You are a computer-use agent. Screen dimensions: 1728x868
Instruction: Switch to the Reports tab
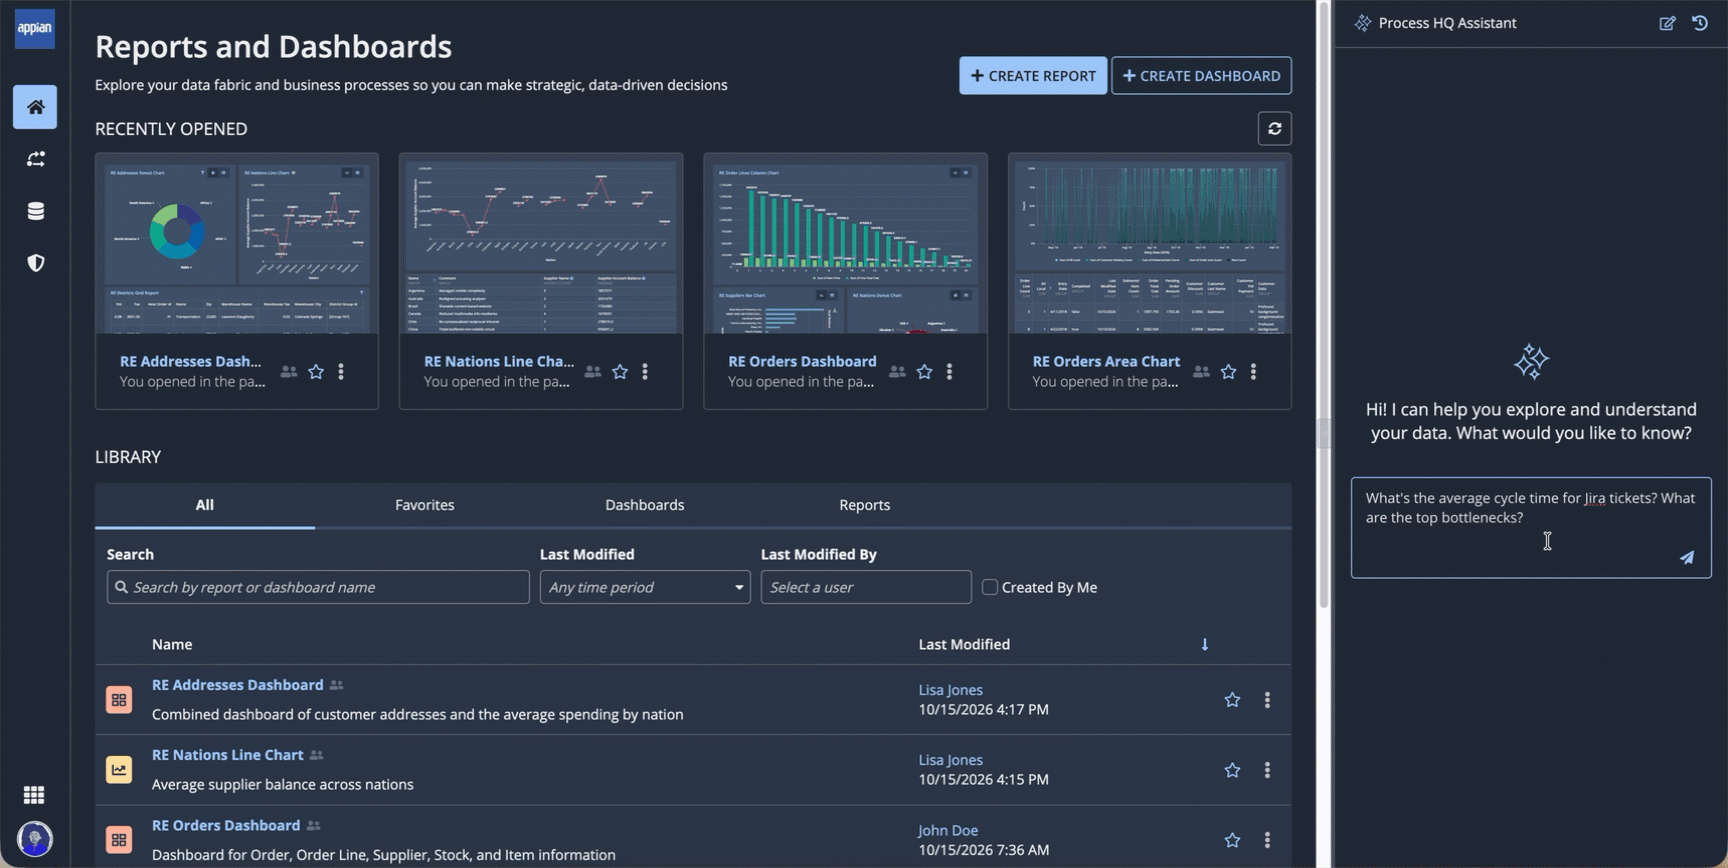coord(865,505)
